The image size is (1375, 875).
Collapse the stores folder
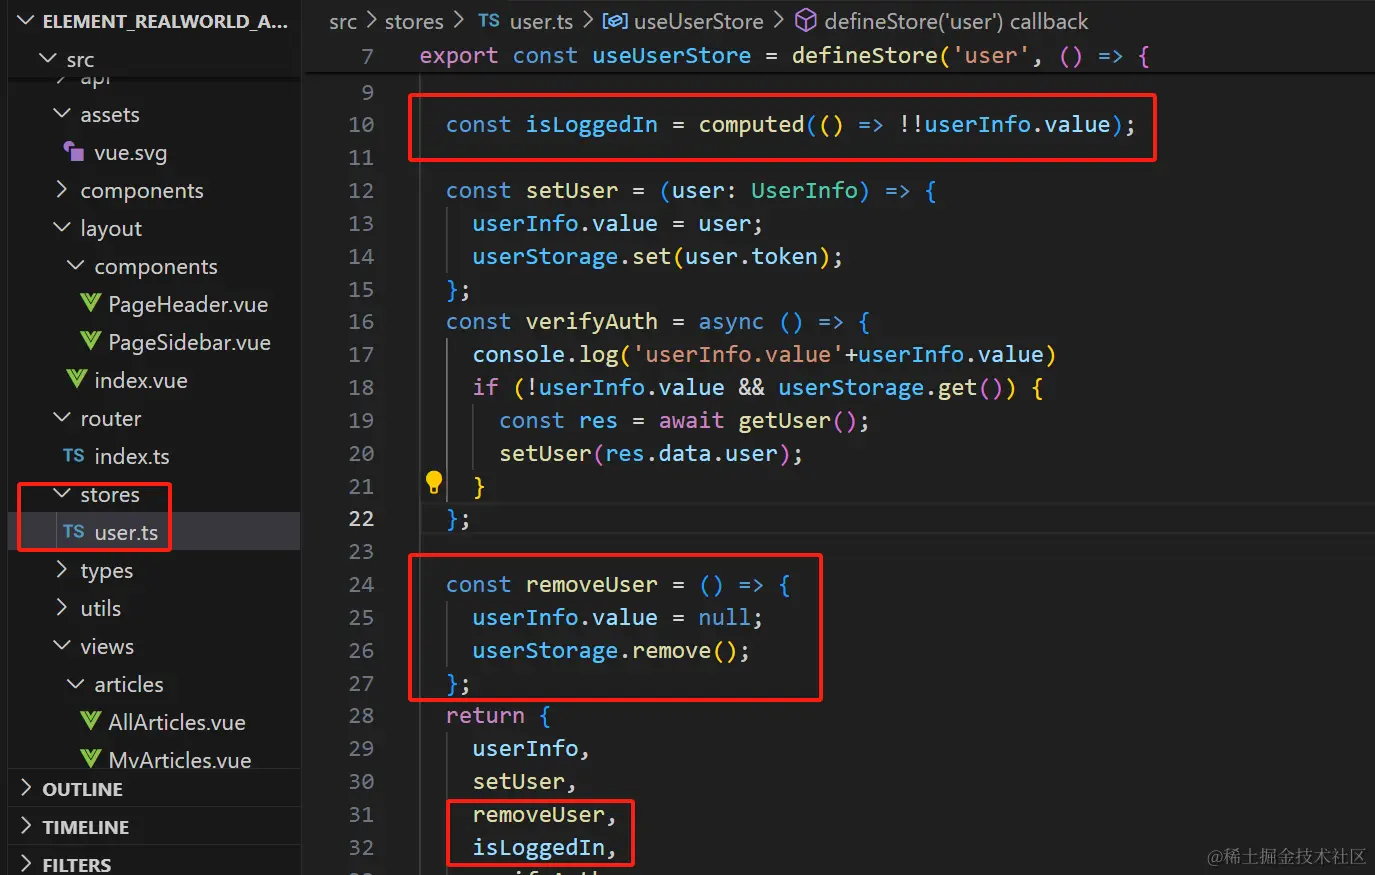coord(62,494)
